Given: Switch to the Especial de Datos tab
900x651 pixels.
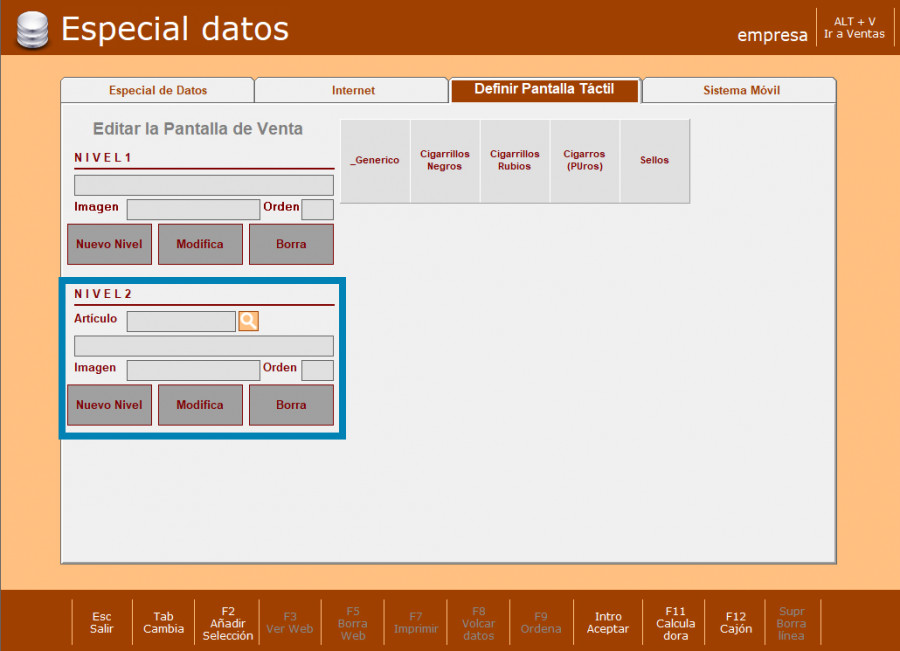Looking at the screenshot, I should [x=157, y=90].
